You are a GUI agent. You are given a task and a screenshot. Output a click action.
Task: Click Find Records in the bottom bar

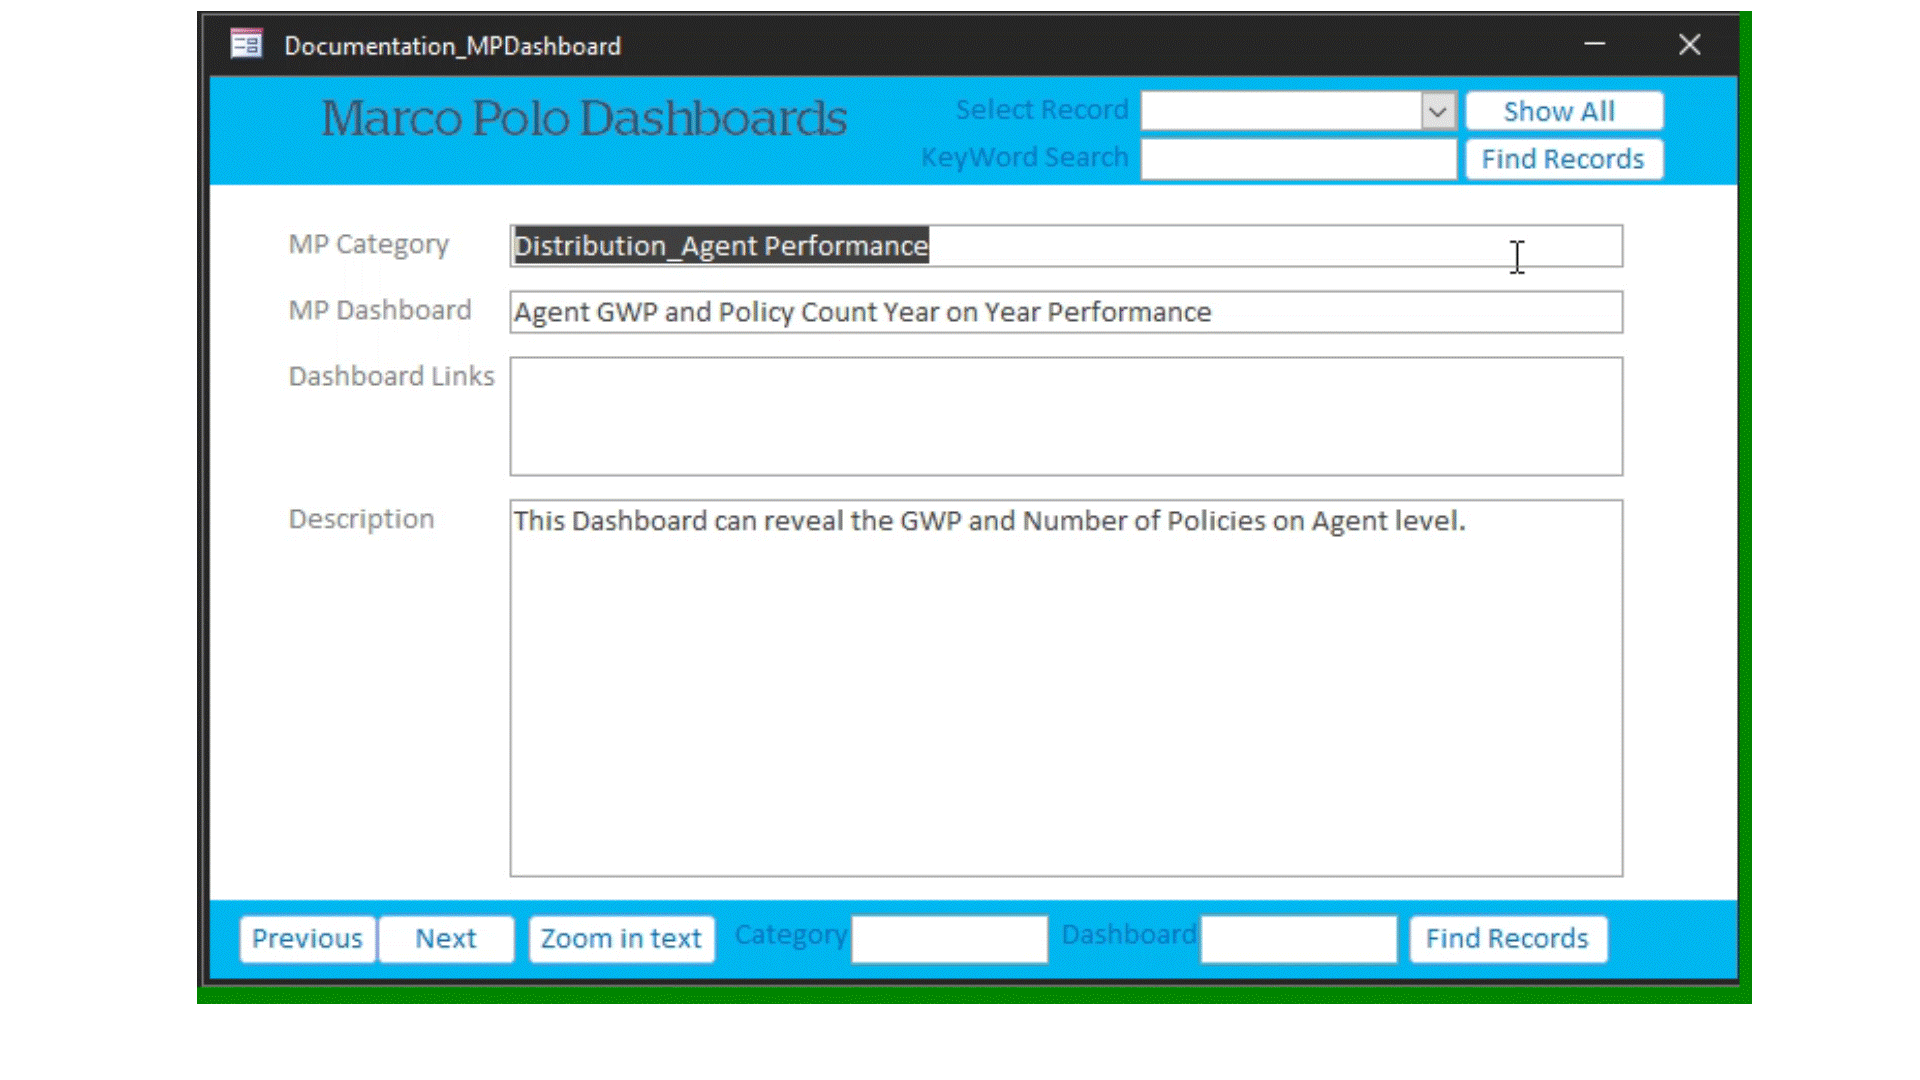pos(1507,938)
